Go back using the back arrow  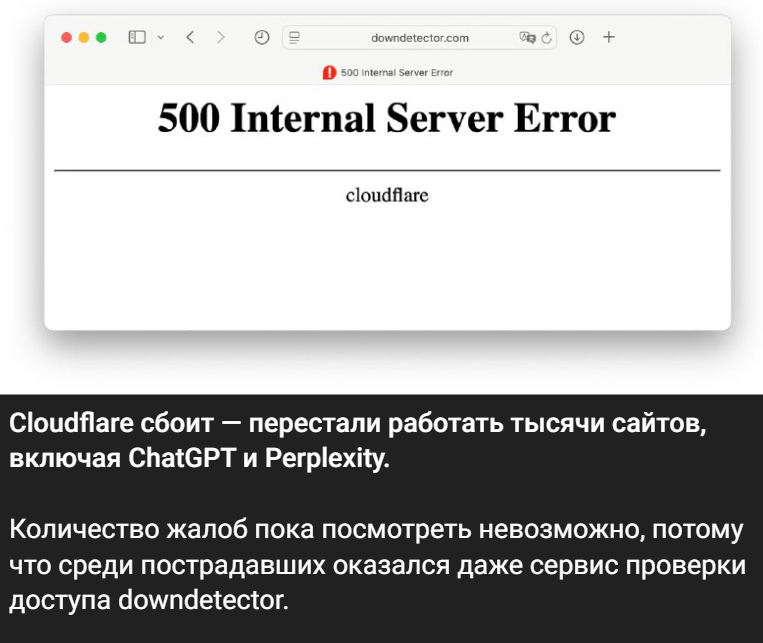[x=190, y=37]
